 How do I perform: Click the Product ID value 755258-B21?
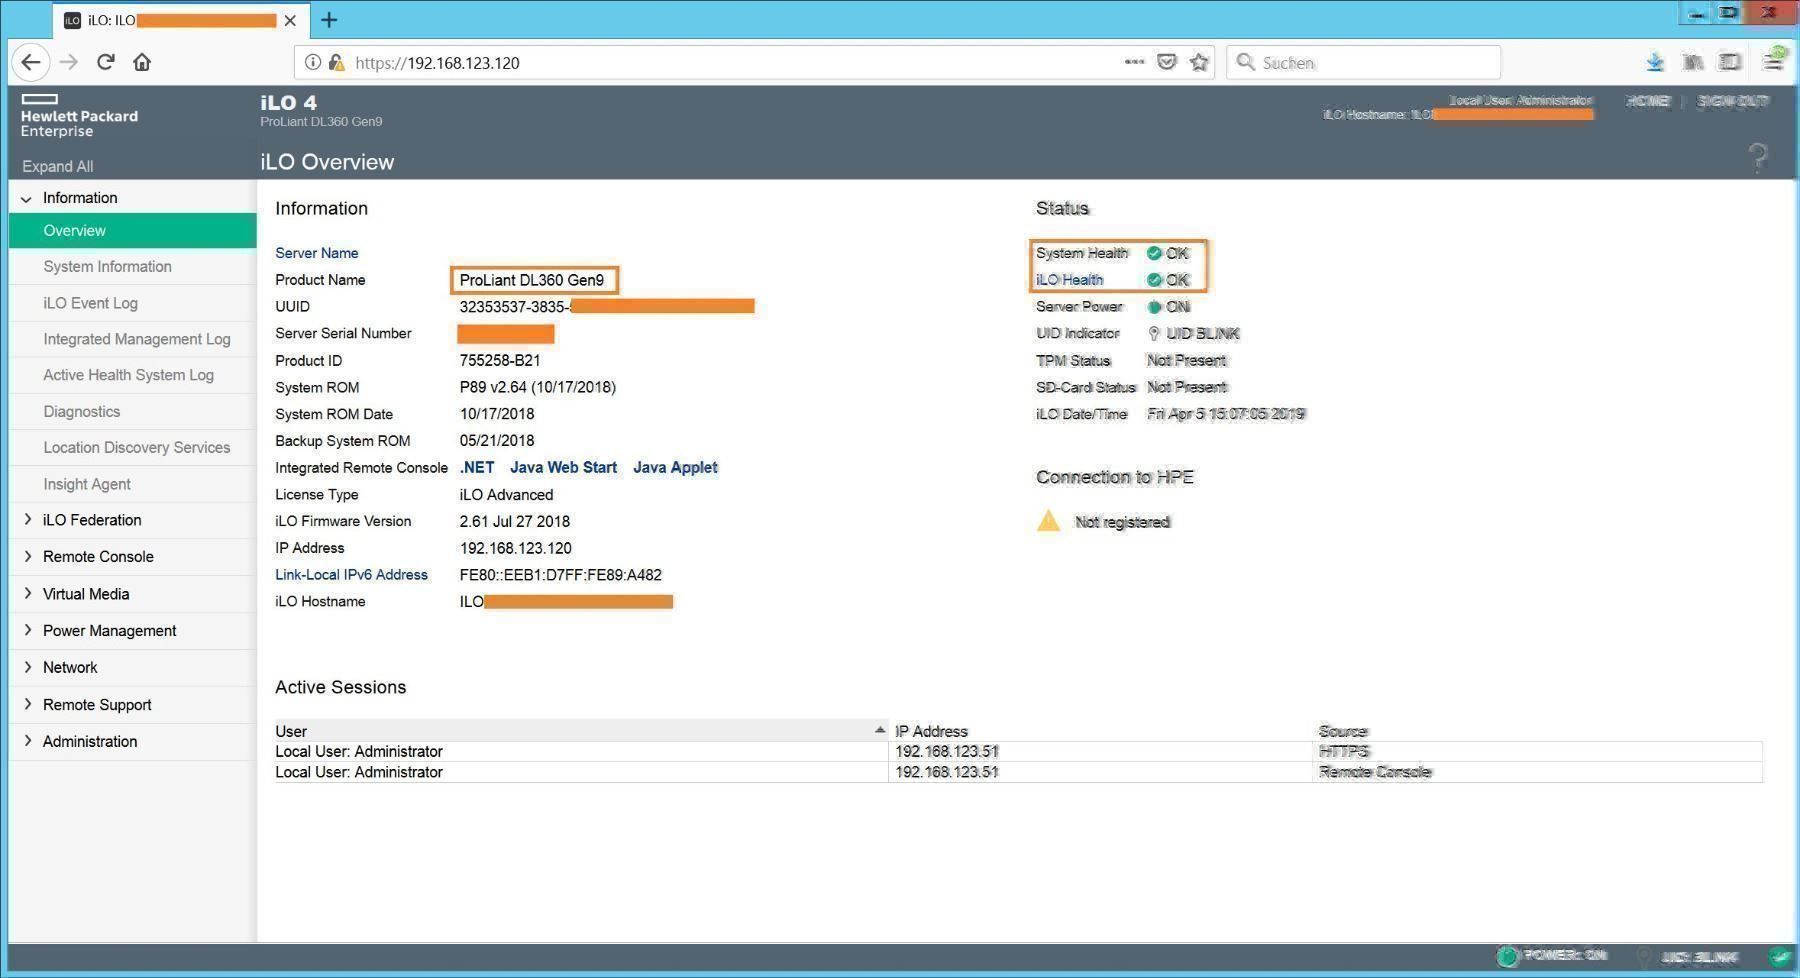click(500, 360)
